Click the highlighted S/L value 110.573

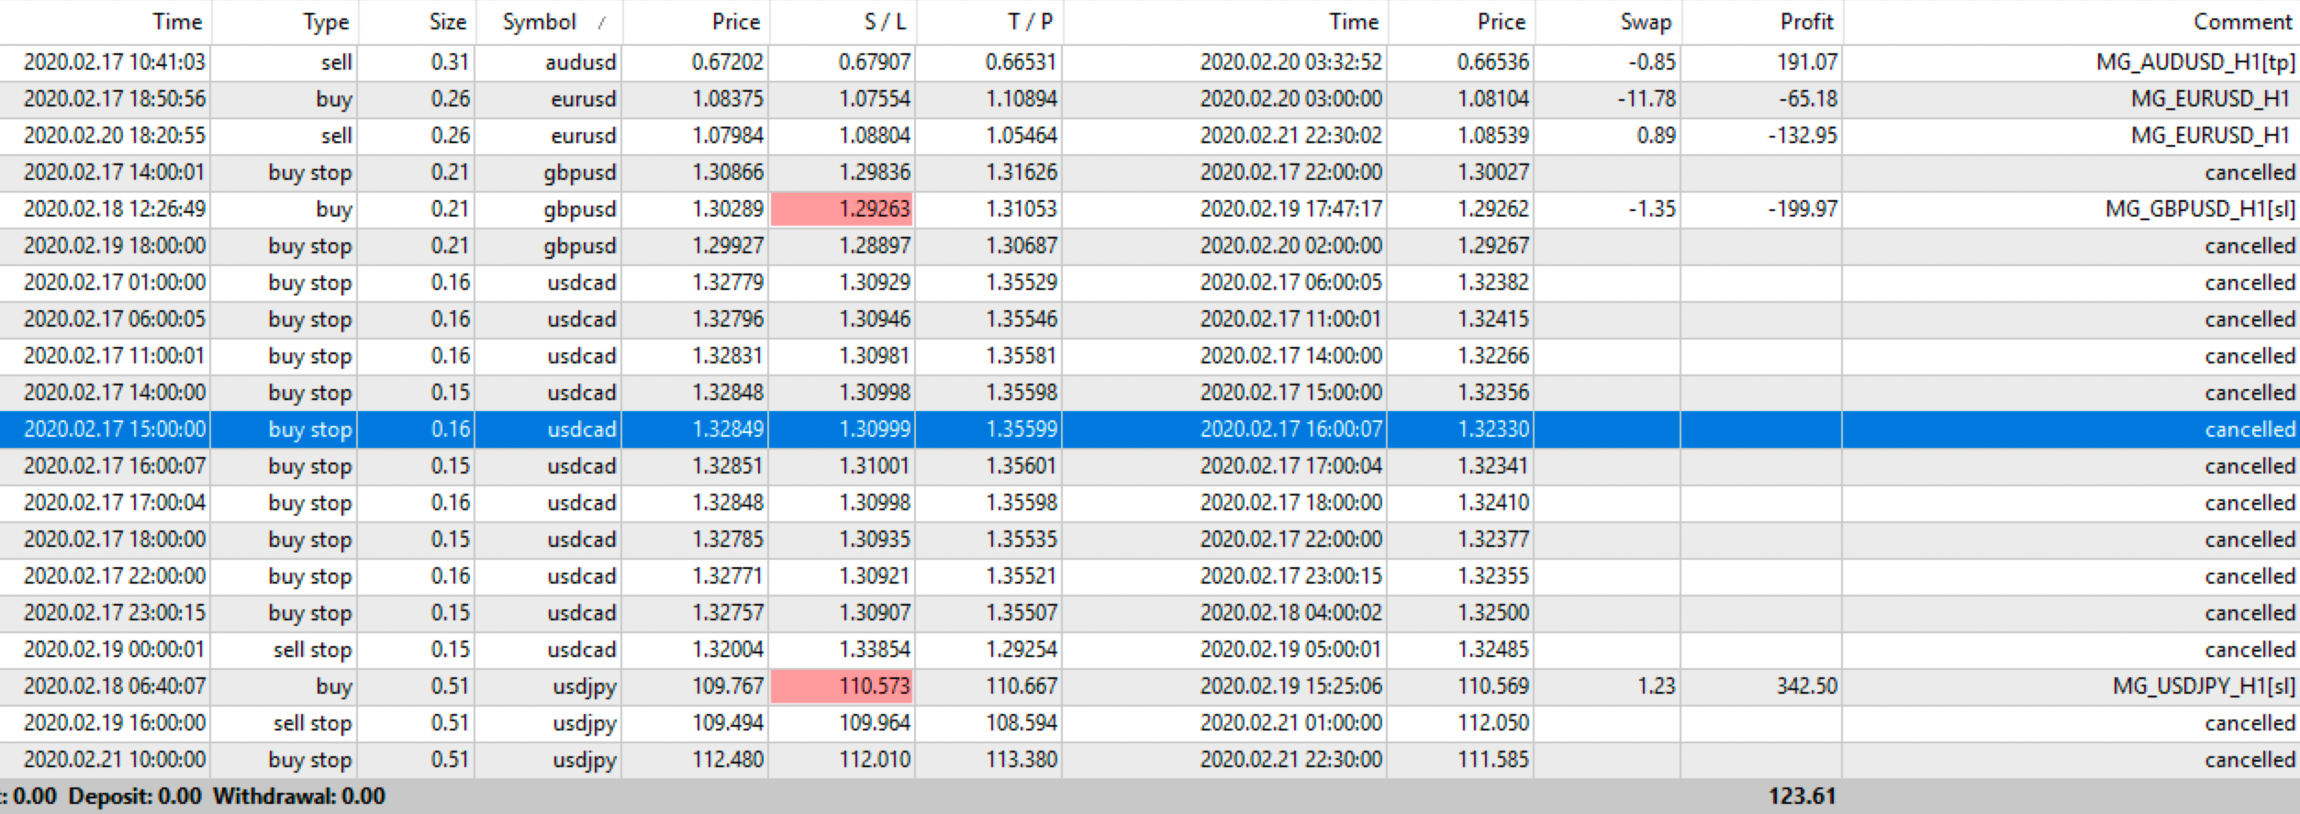point(841,686)
